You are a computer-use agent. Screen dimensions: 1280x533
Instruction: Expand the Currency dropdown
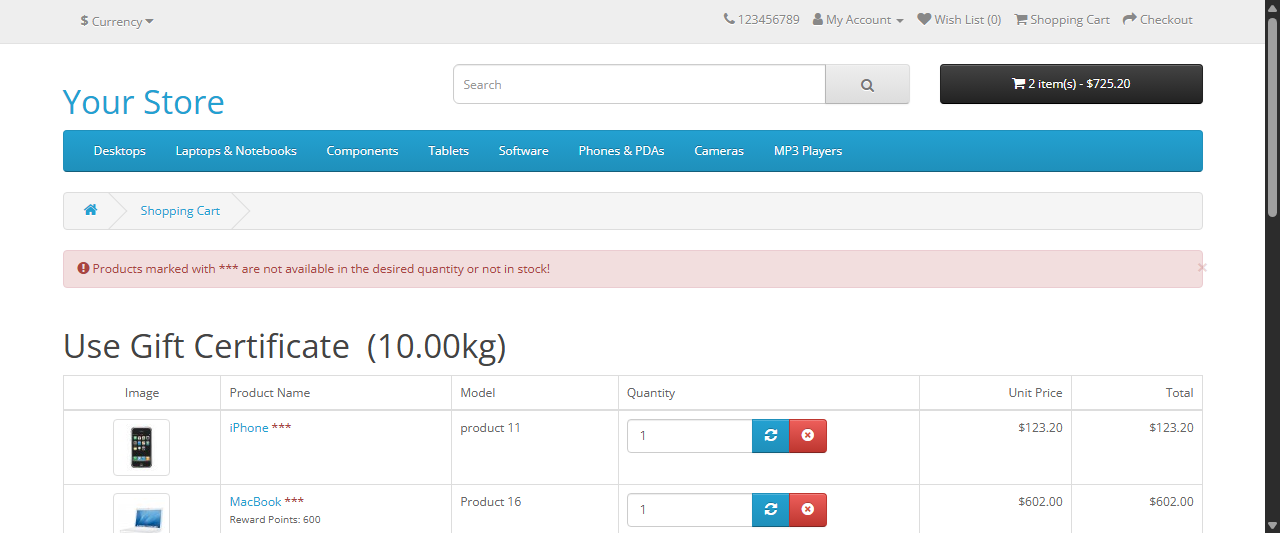pos(117,21)
